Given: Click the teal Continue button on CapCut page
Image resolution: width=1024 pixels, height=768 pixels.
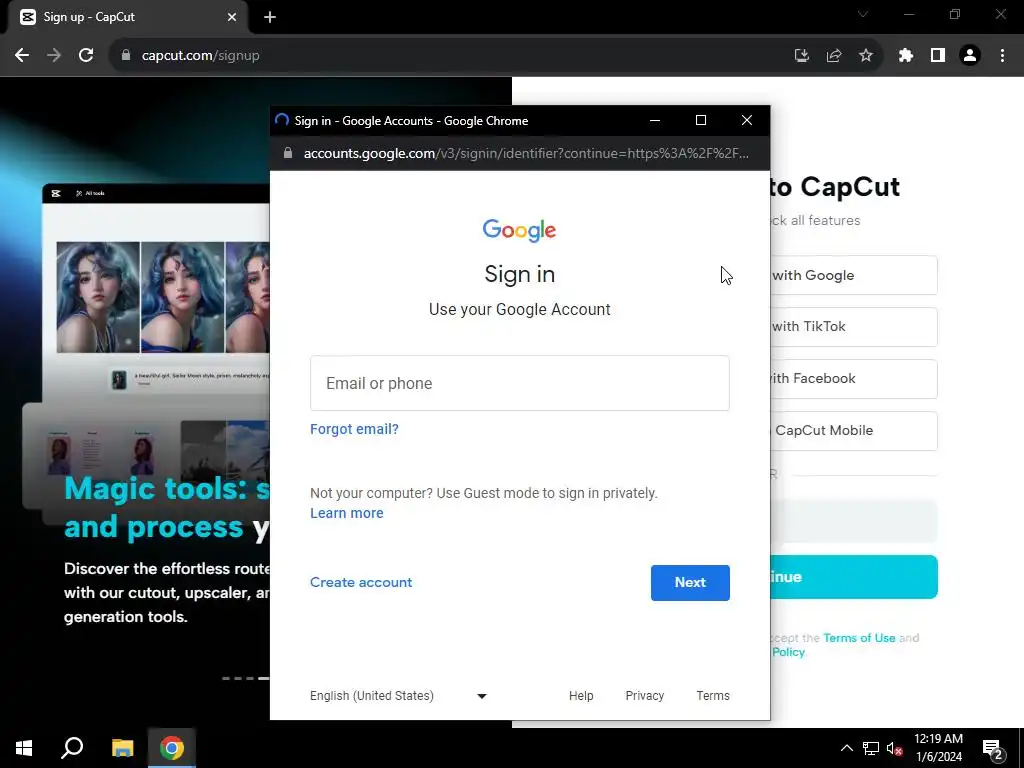Looking at the screenshot, I should pyautogui.click(x=854, y=577).
